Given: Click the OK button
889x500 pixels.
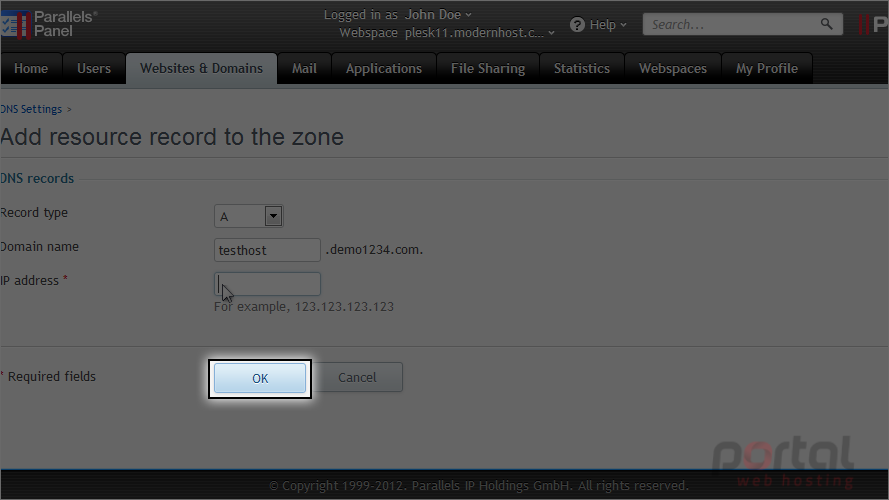Looking at the screenshot, I should coord(260,378).
